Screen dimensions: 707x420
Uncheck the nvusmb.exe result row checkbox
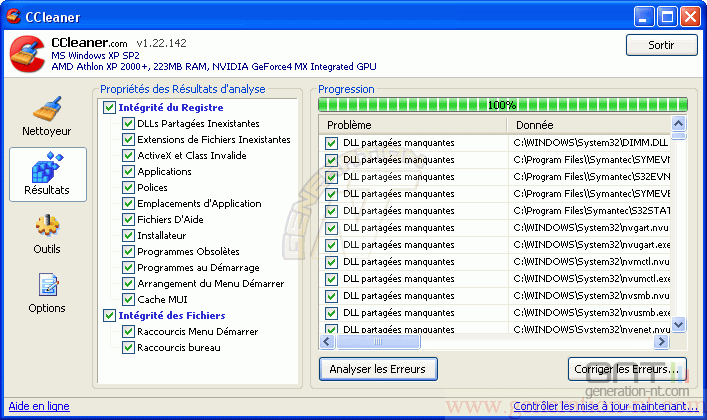pyautogui.click(x=331, y=313)
